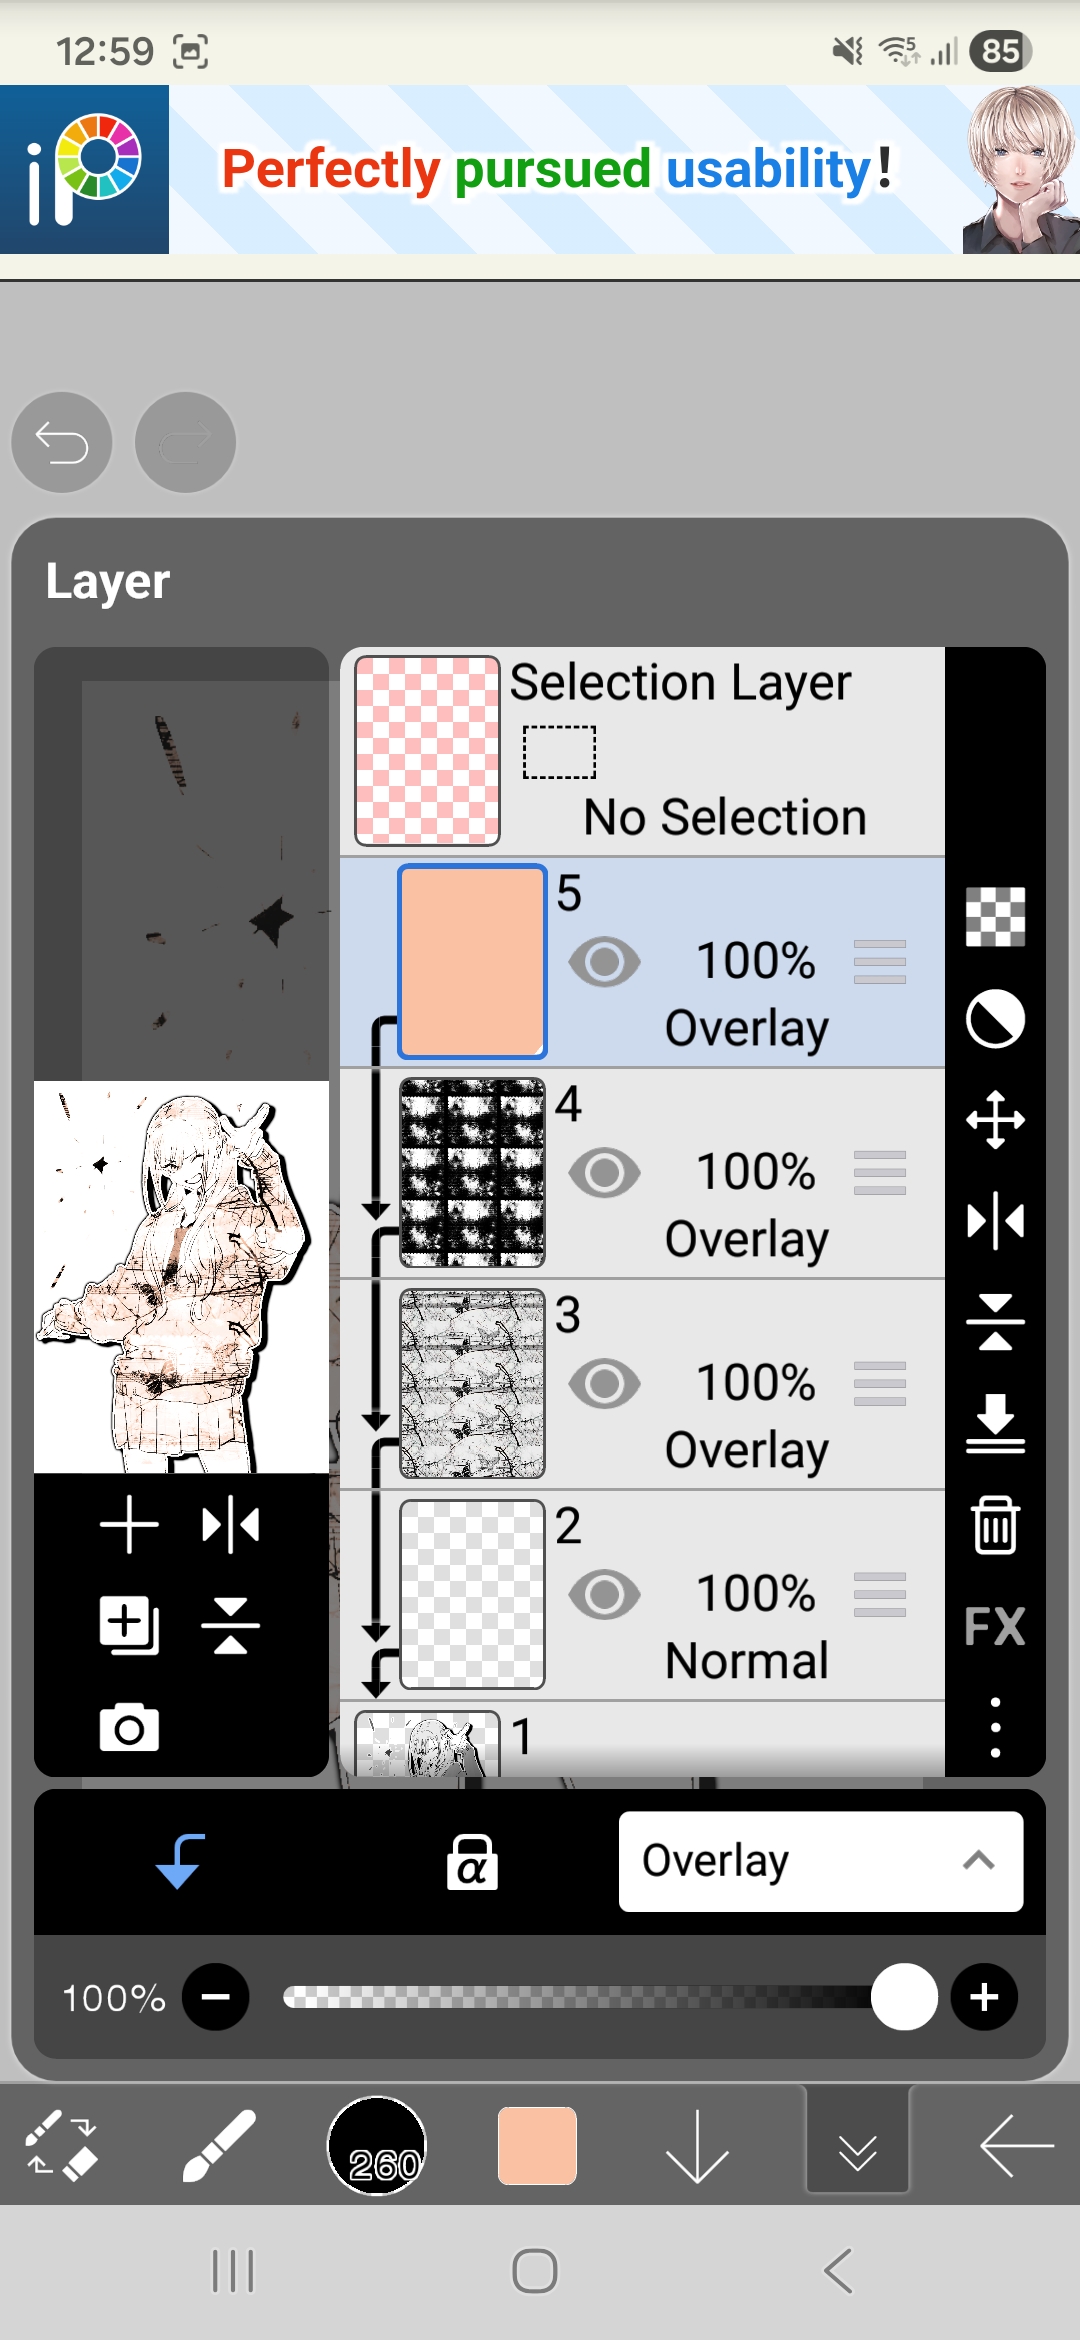Toggle the clipping arrow icon

[181, 1861]
